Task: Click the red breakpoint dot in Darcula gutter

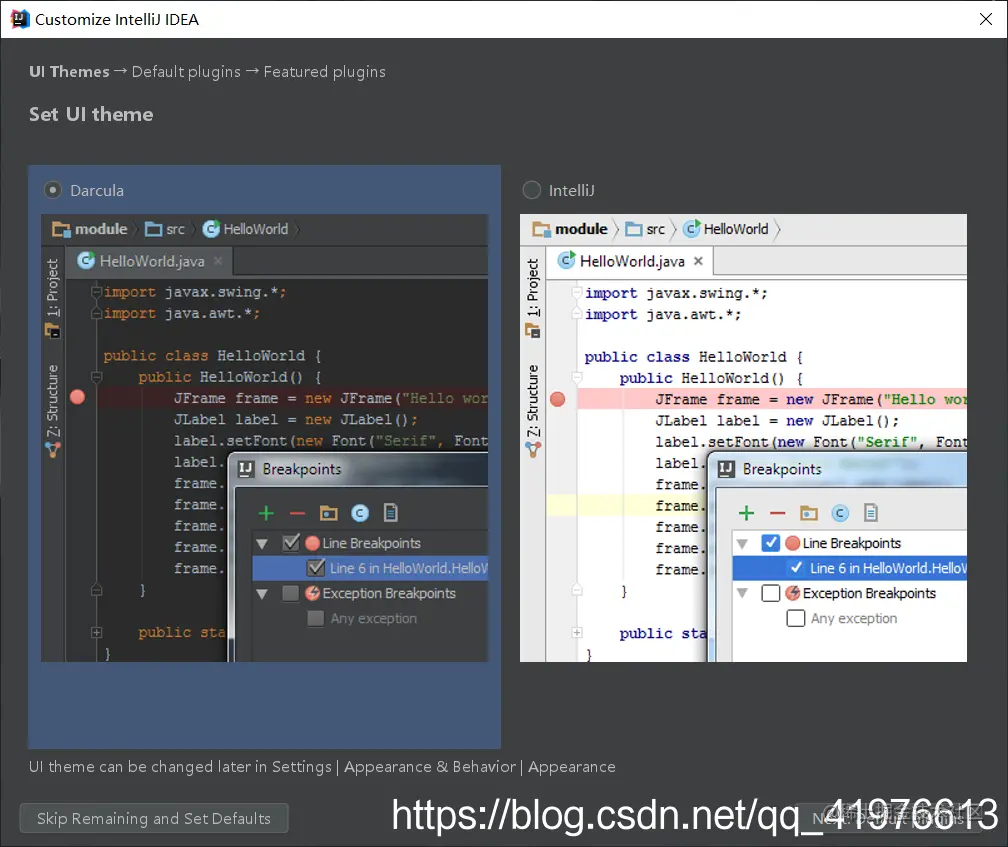Action: pyautogui.click(x=78, y=397)
